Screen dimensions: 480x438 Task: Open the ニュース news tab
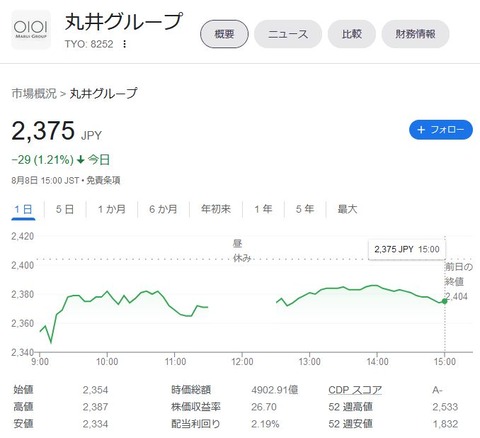pyautogui.click(x=288, y=34)
